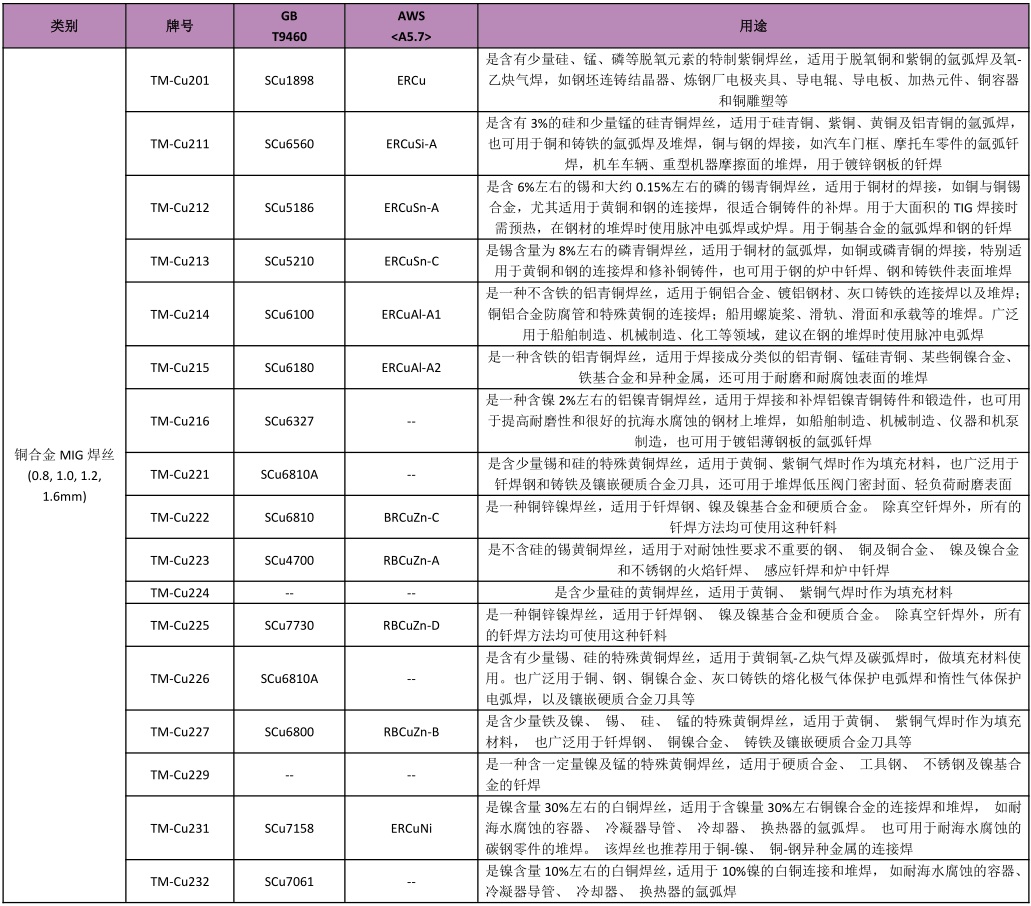Select the TM-Cu214 grade cell
Image resolution: width=1031 pixels, height=906 pixels.
click(x=179, y=314)
